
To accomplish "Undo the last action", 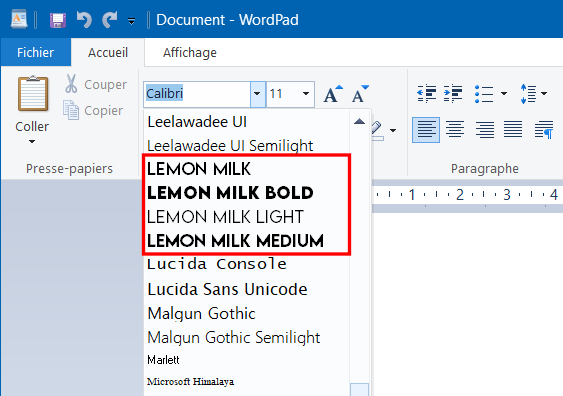I will tap(84, 20).
